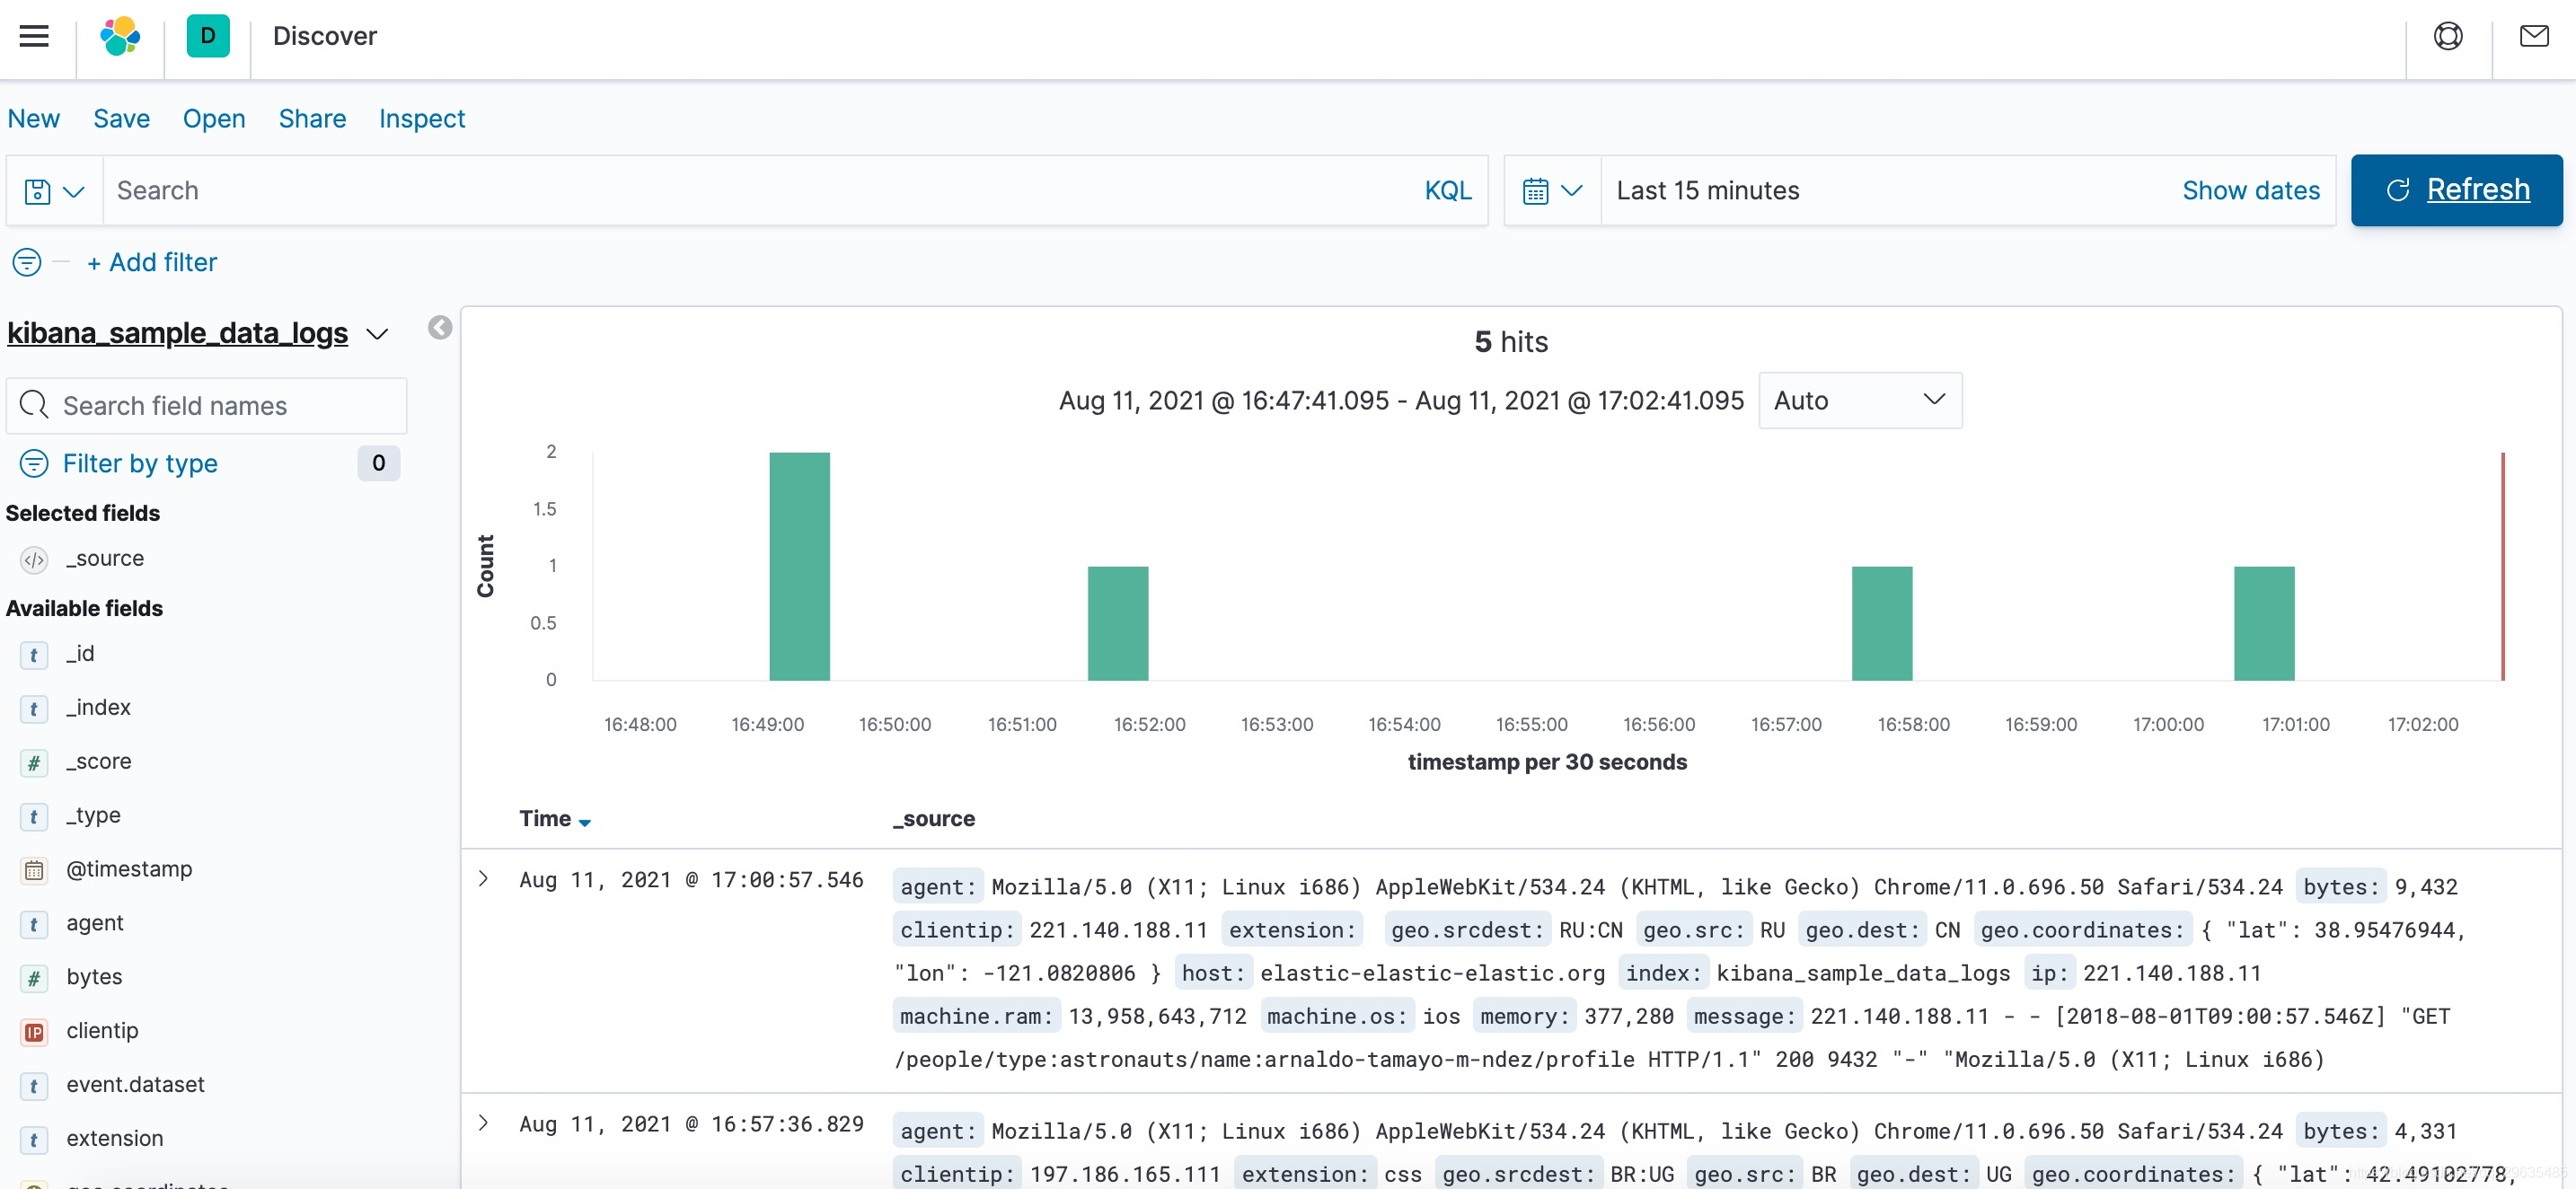Select the clientip available field

(x=102, y=1032)
